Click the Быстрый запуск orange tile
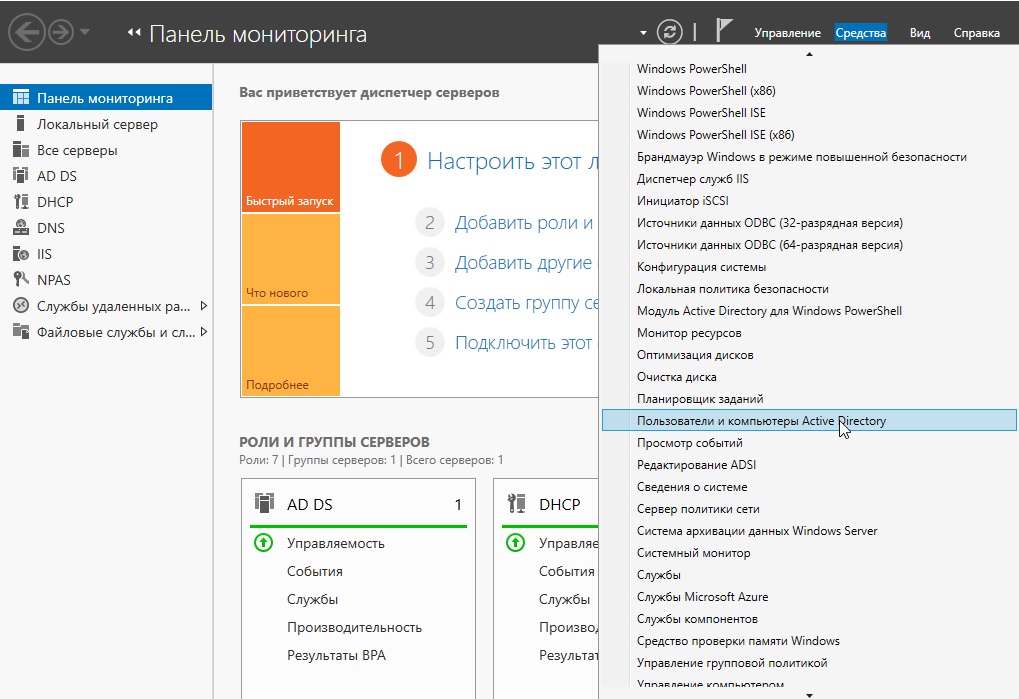The width and height of the screenshot is (1019, 699). tap(290, 167)
